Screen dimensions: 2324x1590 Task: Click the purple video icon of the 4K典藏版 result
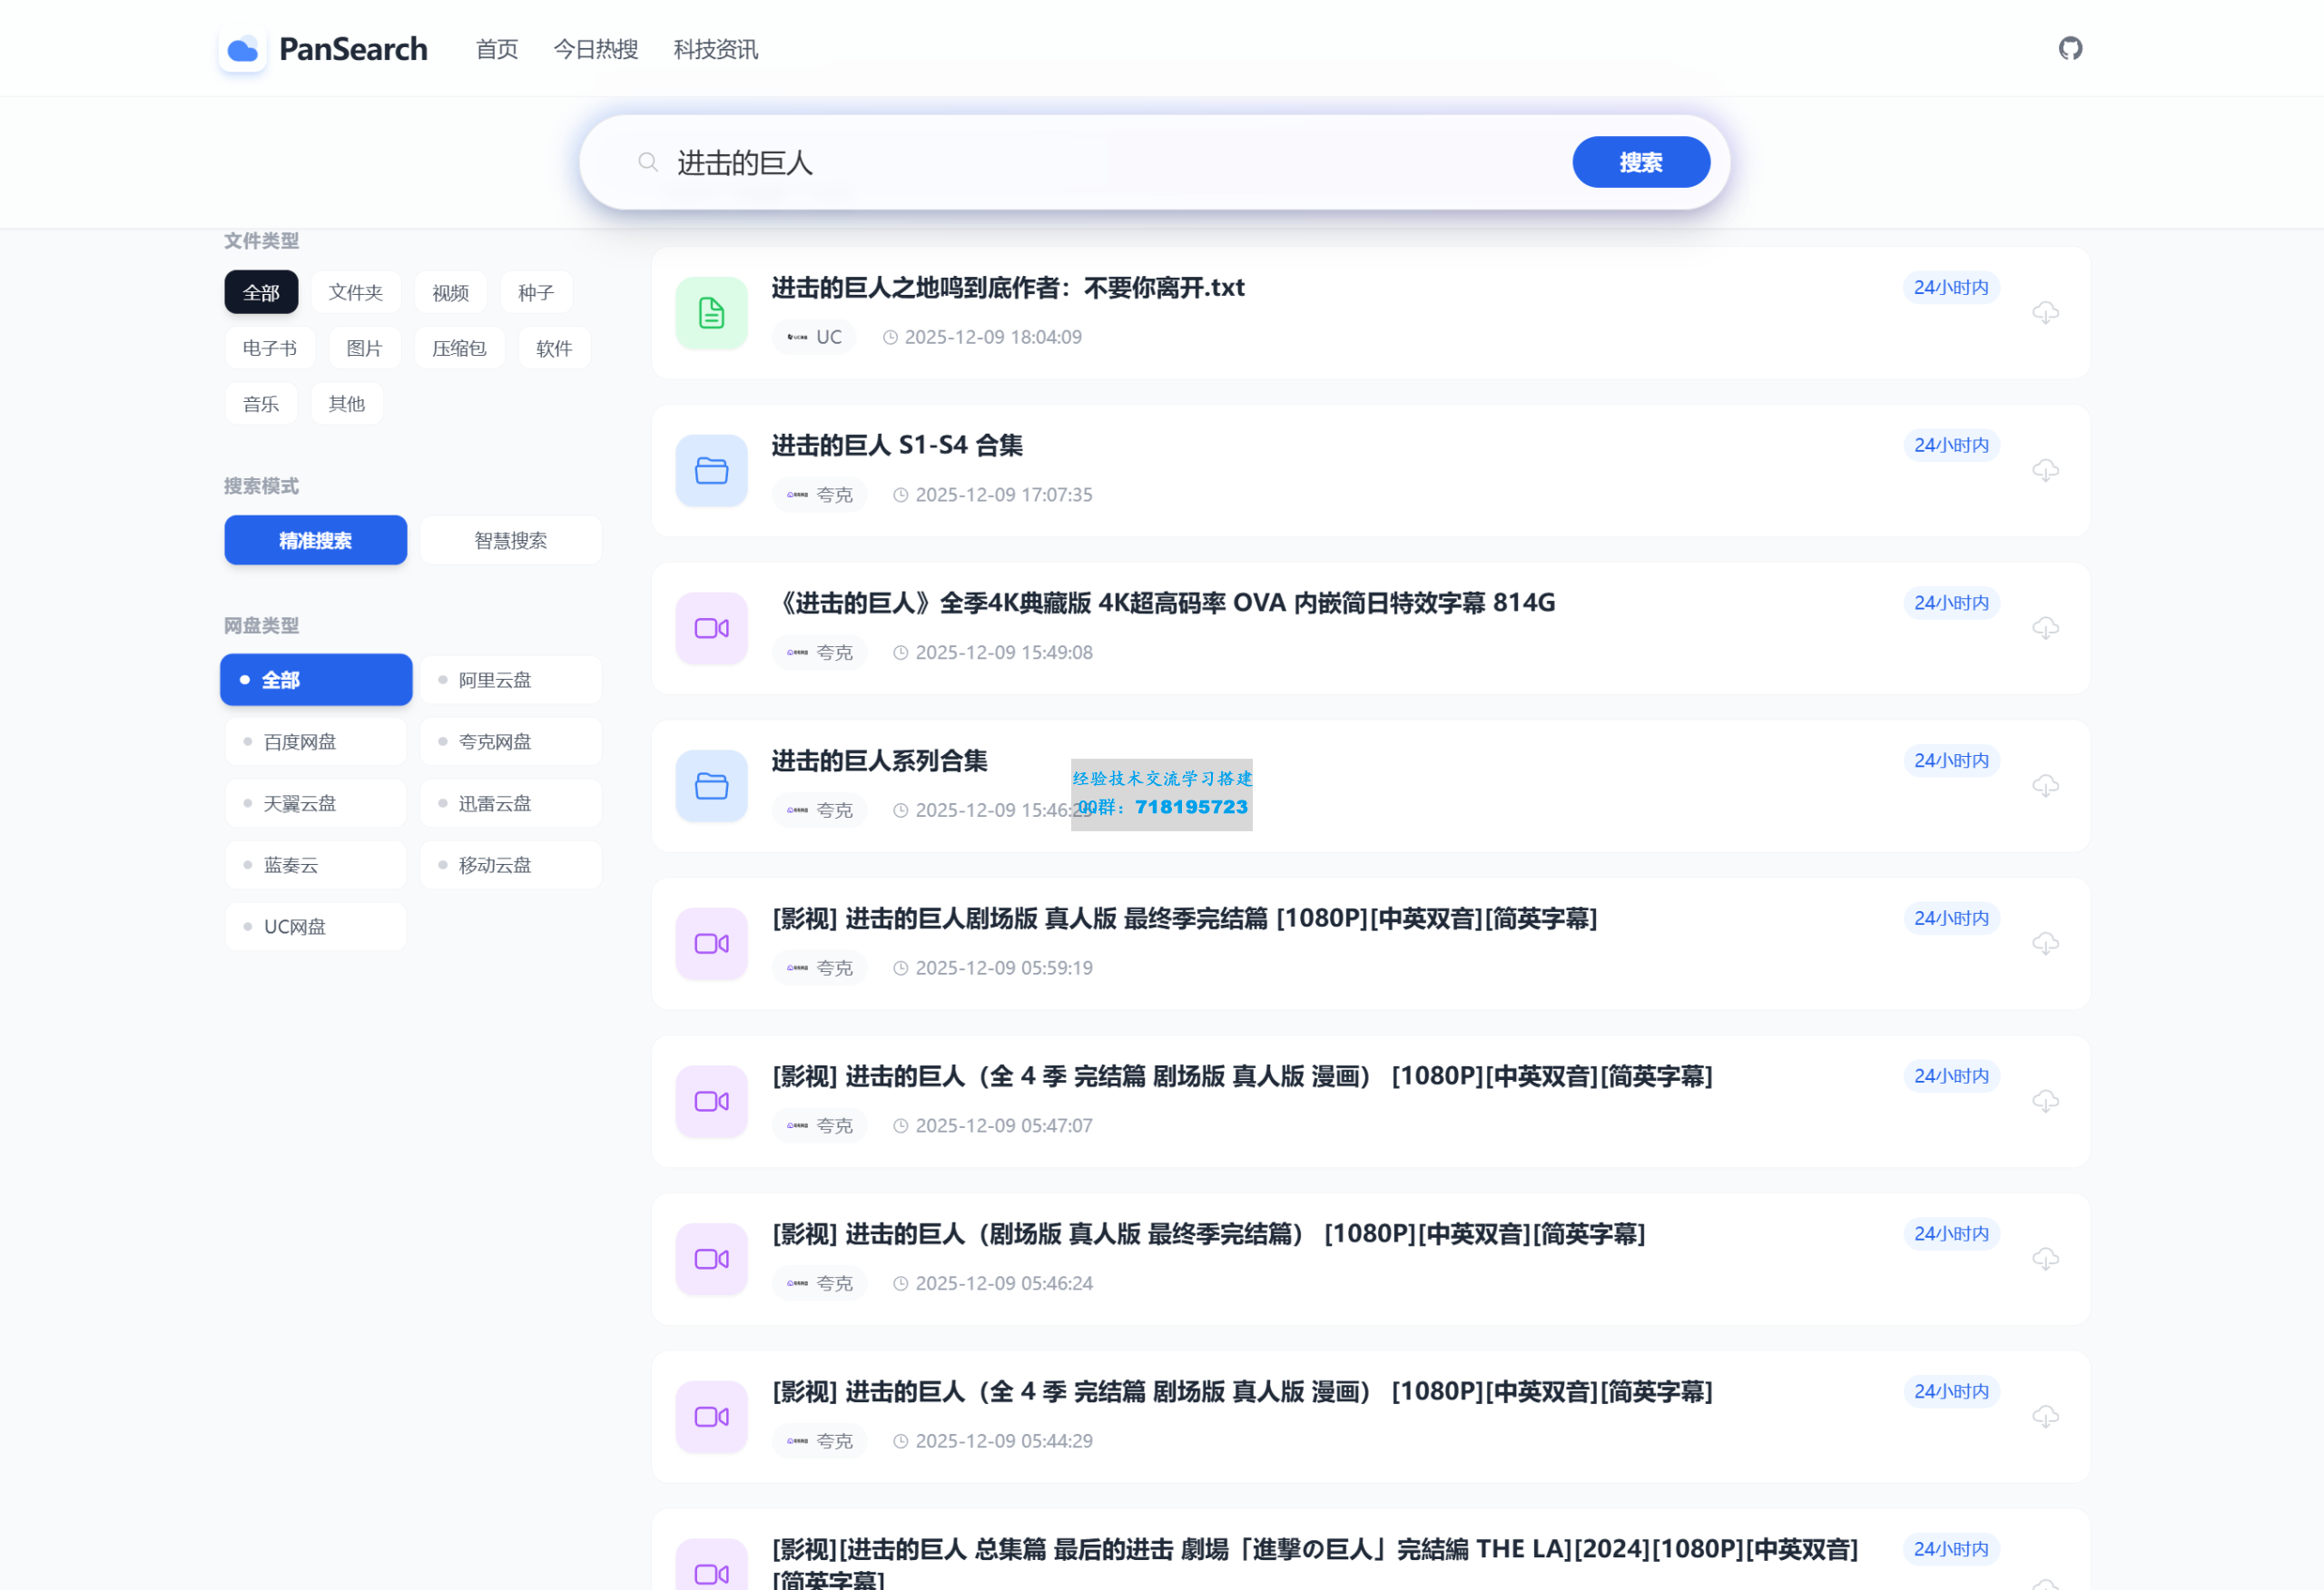710,628
